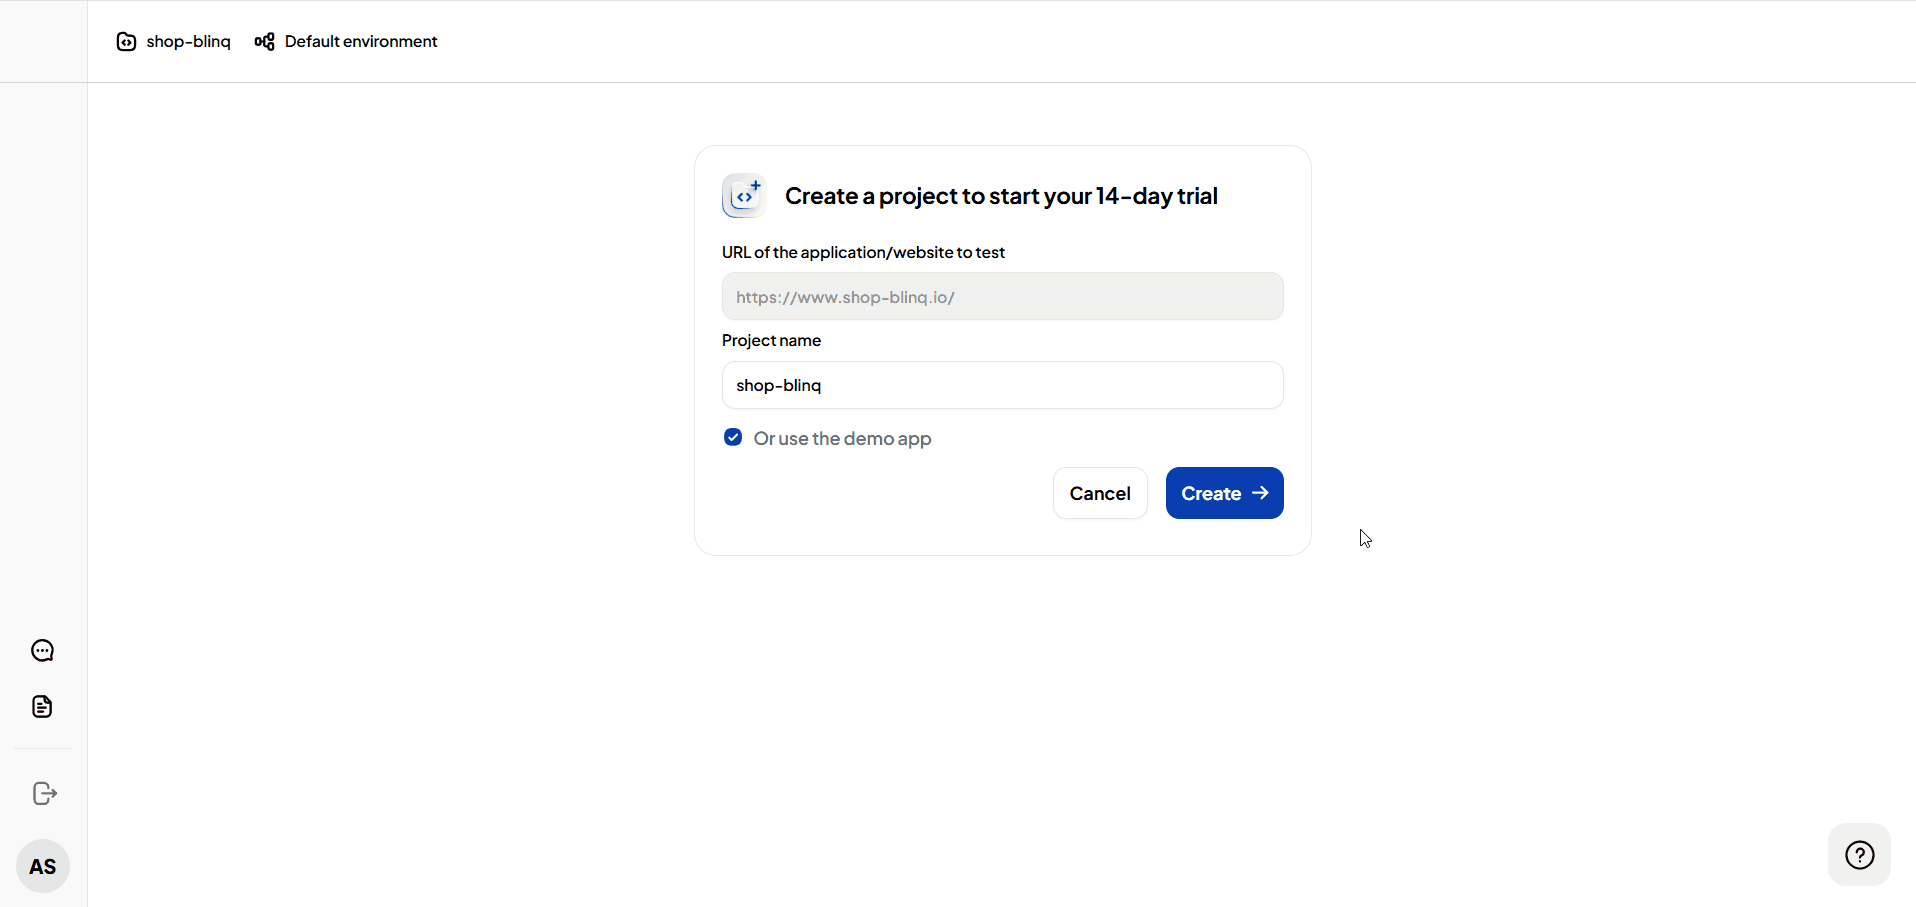The image size is (1916, 907).
Task: Open the AS profile avatar menu
Action: (42, 866)
